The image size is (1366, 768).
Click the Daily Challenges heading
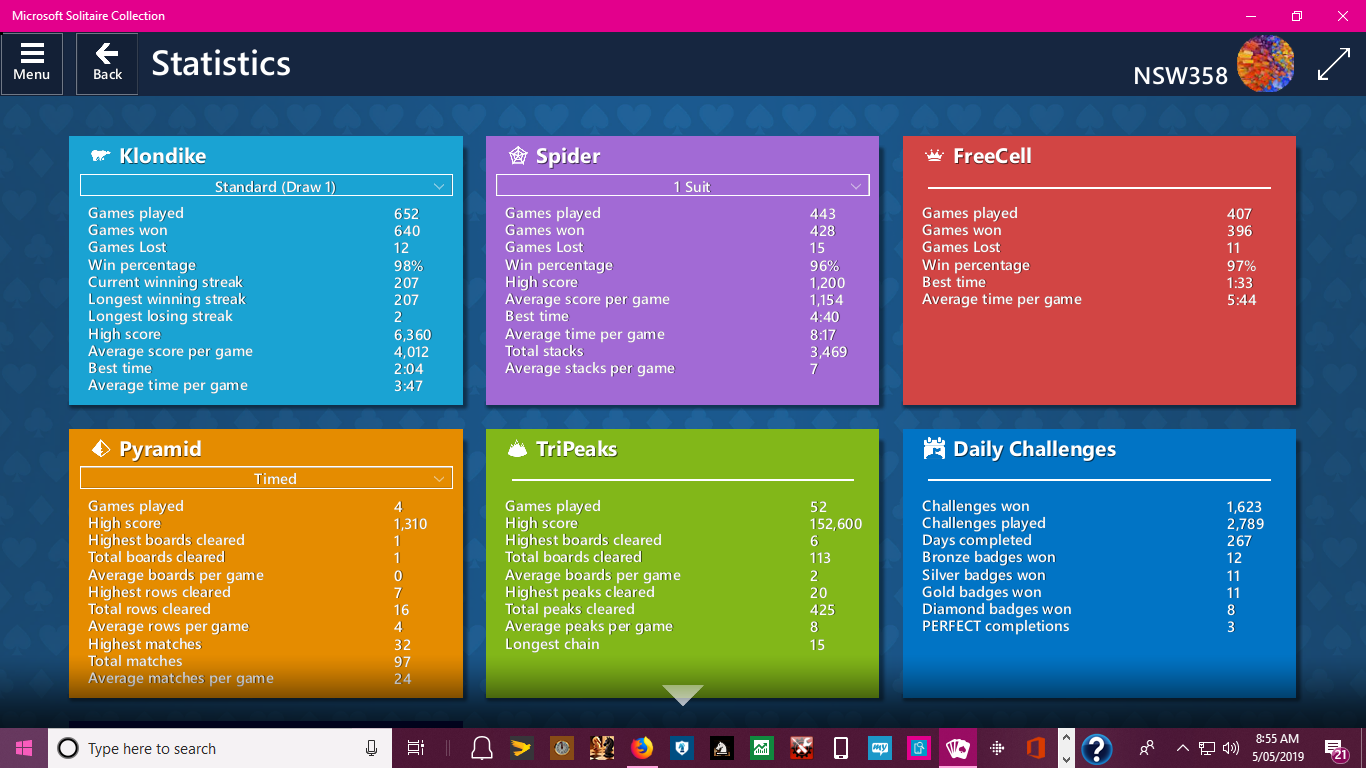pyautogui.click(x=1035, y=449)
